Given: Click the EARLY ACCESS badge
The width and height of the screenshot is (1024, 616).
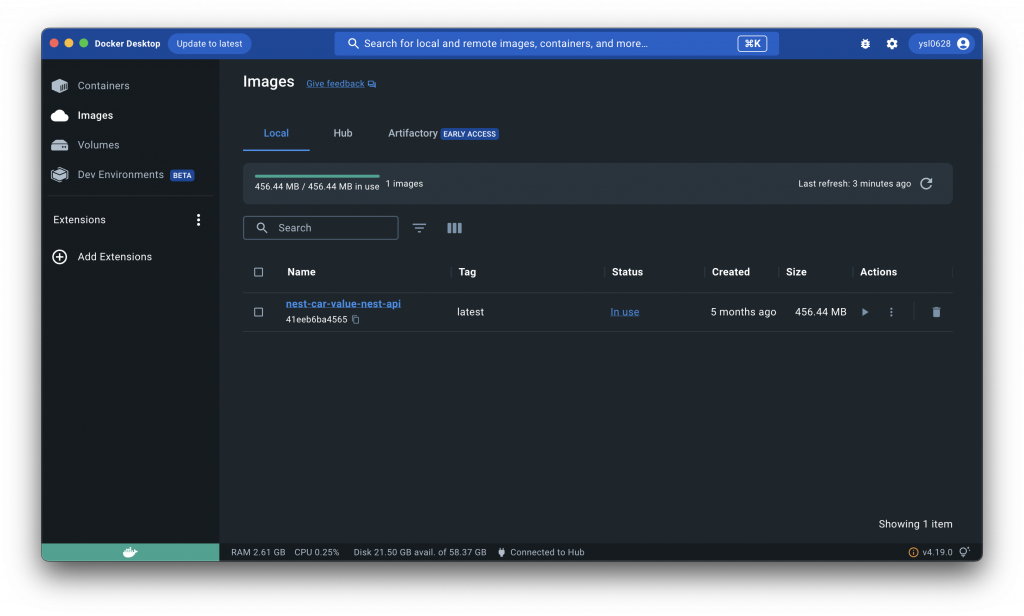Looking at the screenshot, I should point(470,134).
